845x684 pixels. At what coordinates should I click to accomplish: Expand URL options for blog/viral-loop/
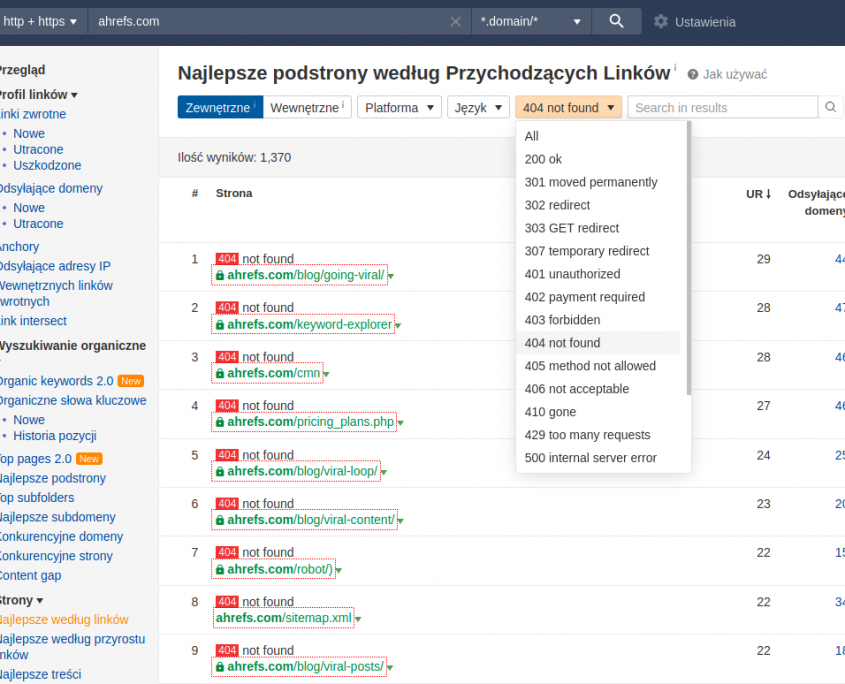click(384, 473)
